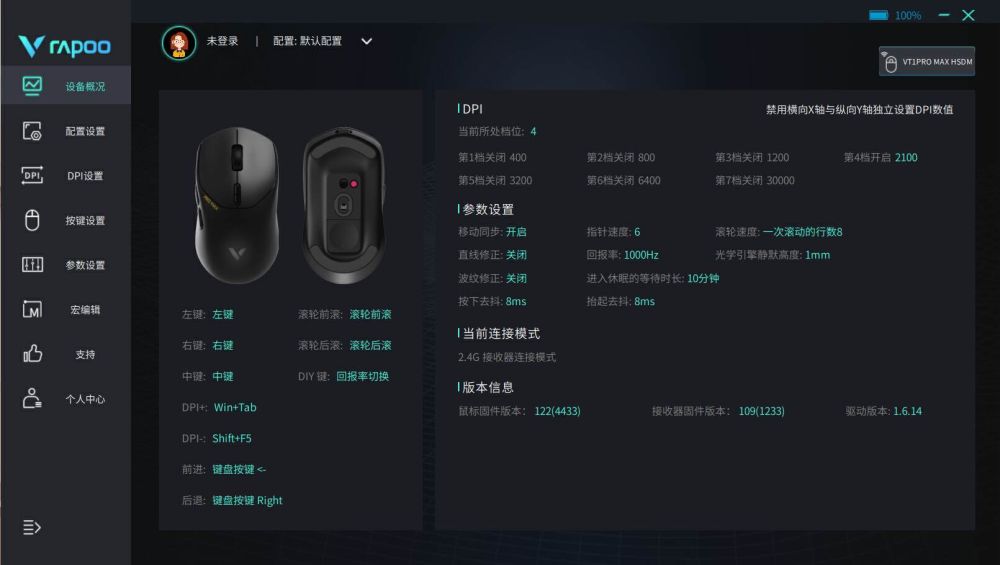Click the Rapoo logo
The image size is (1000, 565).
click(64, 46)
